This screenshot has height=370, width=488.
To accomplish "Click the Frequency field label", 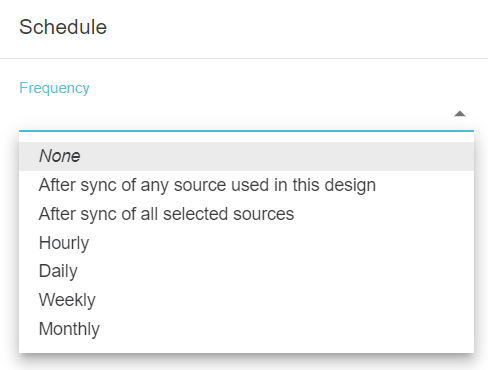I will (54, 88).
